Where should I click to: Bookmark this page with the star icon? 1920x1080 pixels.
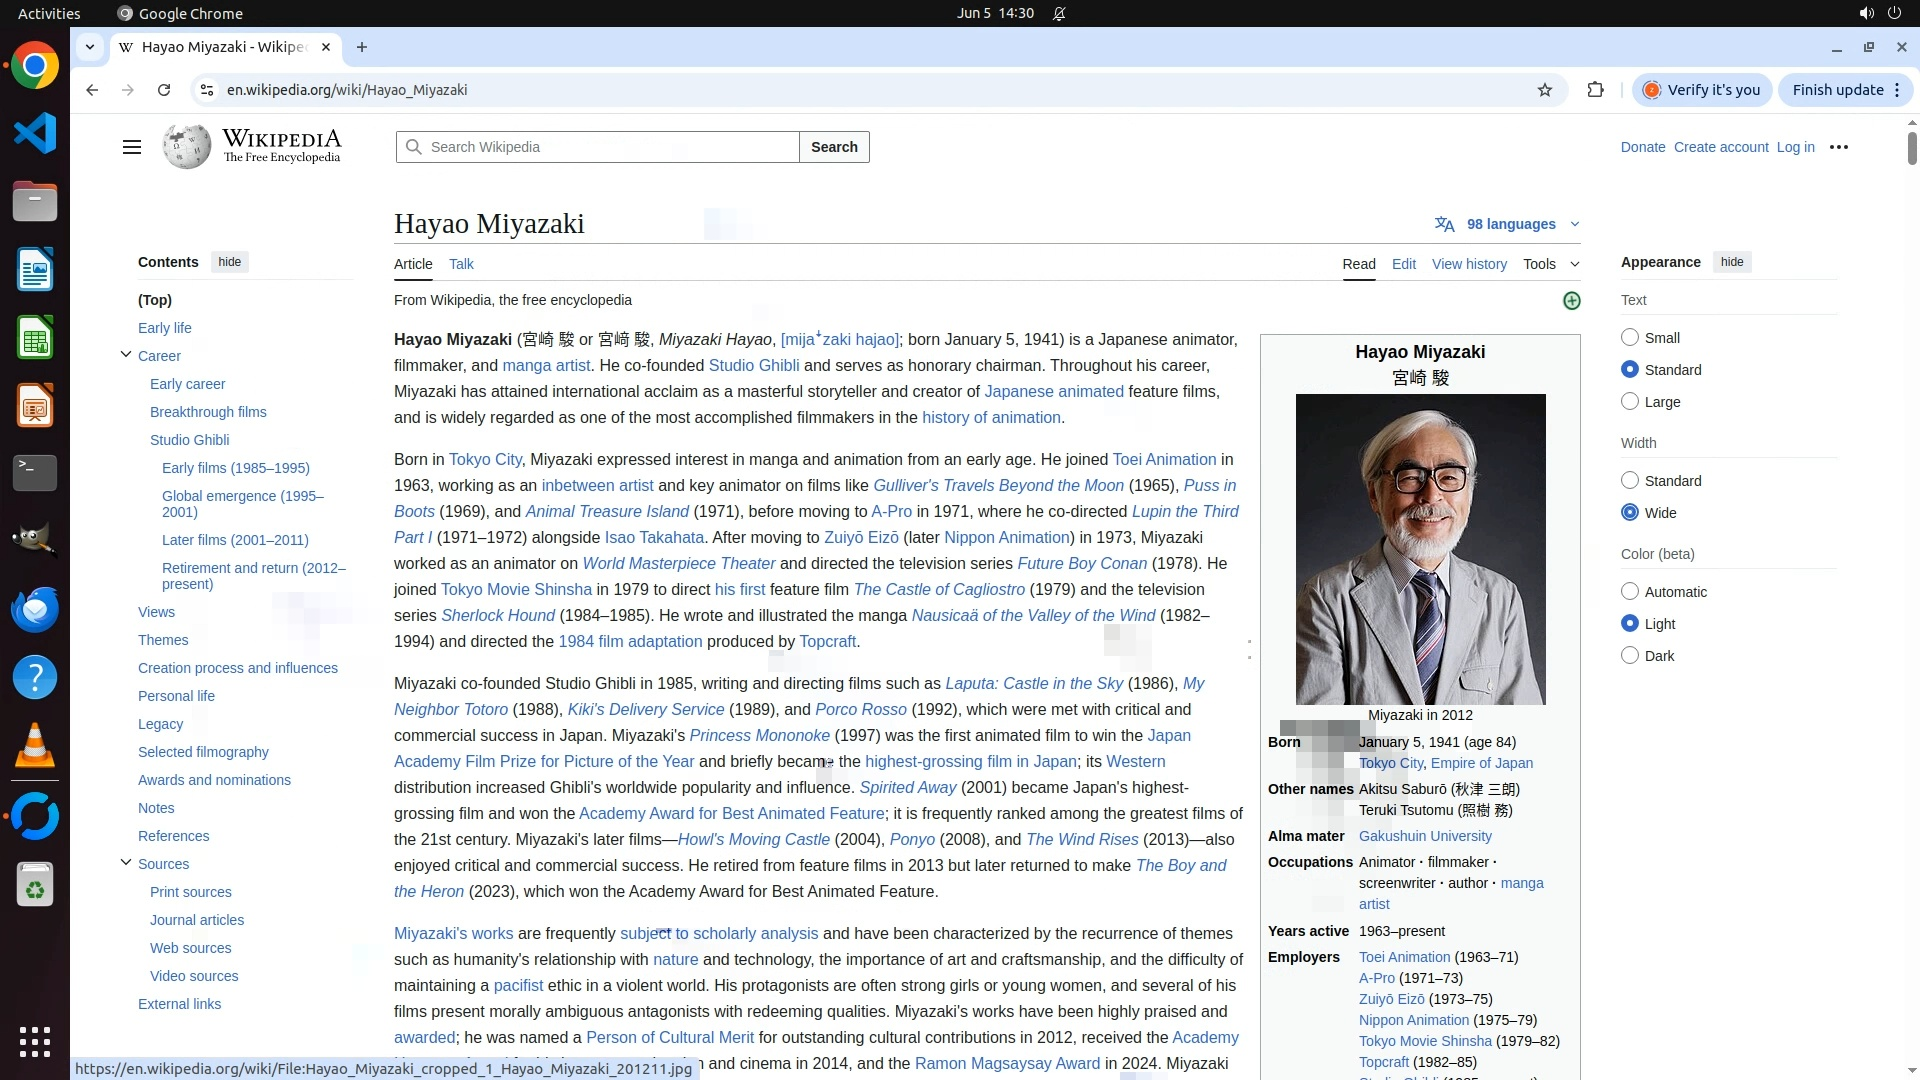(1545, 90)
